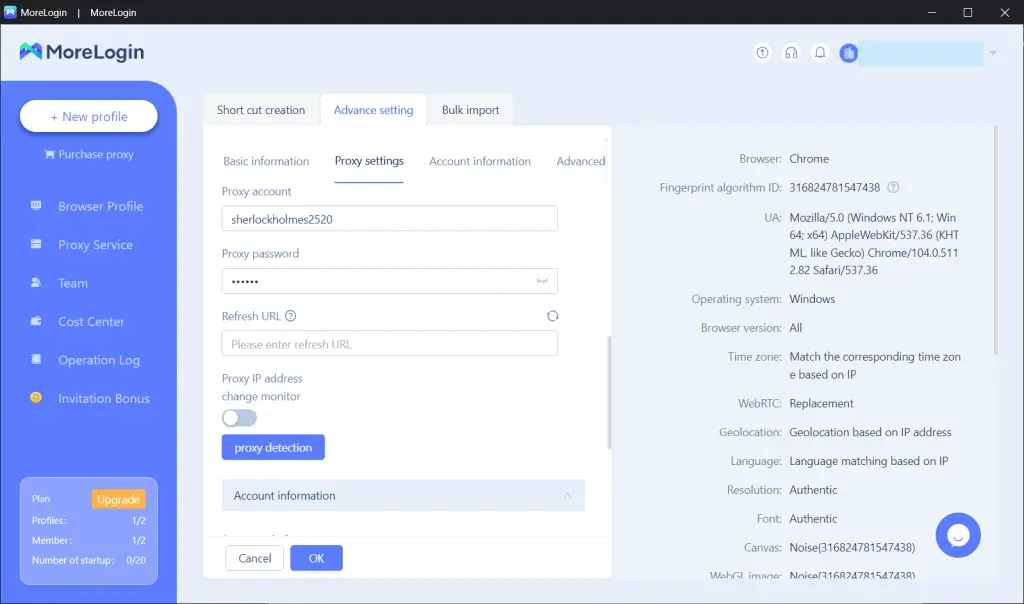Click the Proxy account input field
Screen dimensions: 1024x604
389,219
